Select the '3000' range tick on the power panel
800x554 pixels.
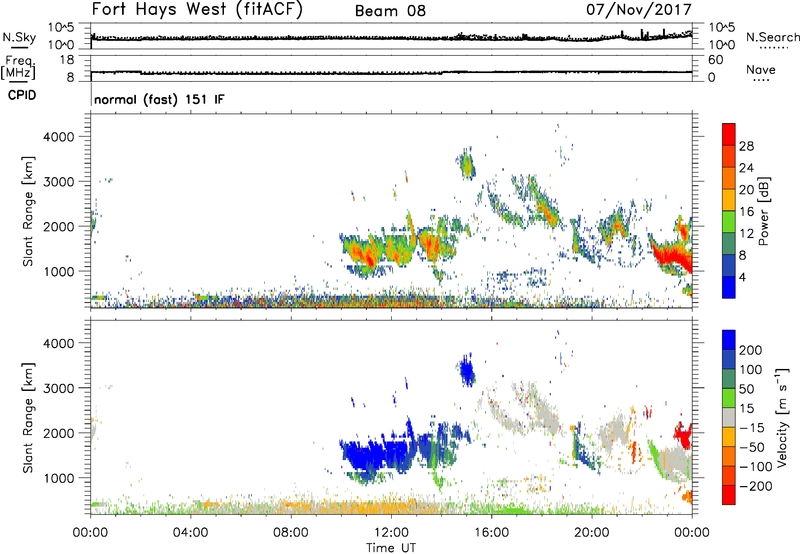coord(59,182)
